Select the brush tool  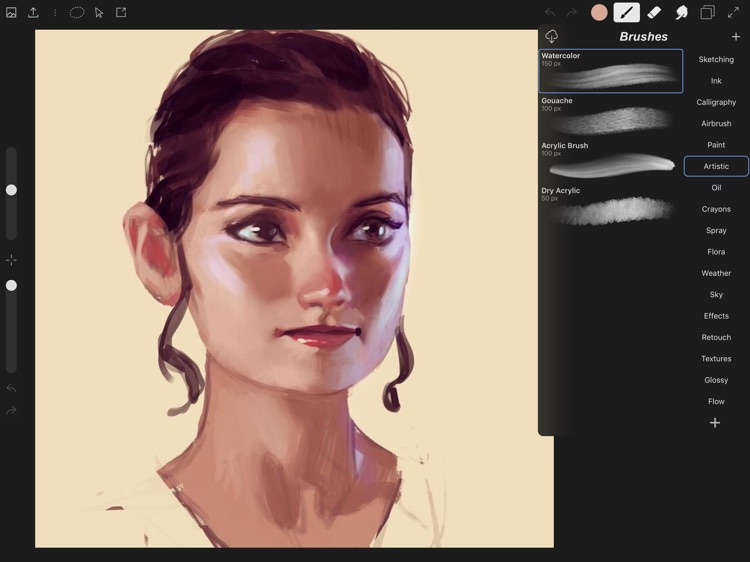coord(627,12)
